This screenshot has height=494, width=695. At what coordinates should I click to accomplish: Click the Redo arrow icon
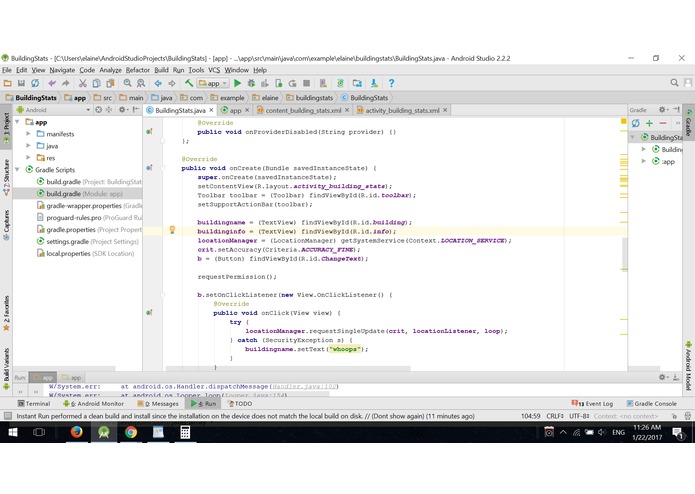point(66,83)
